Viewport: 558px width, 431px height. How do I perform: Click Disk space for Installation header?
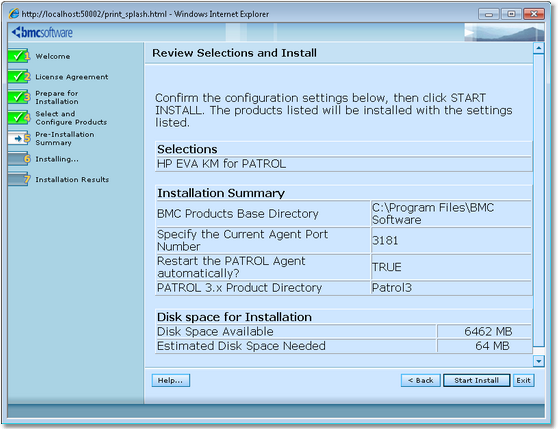pos(235,317)
